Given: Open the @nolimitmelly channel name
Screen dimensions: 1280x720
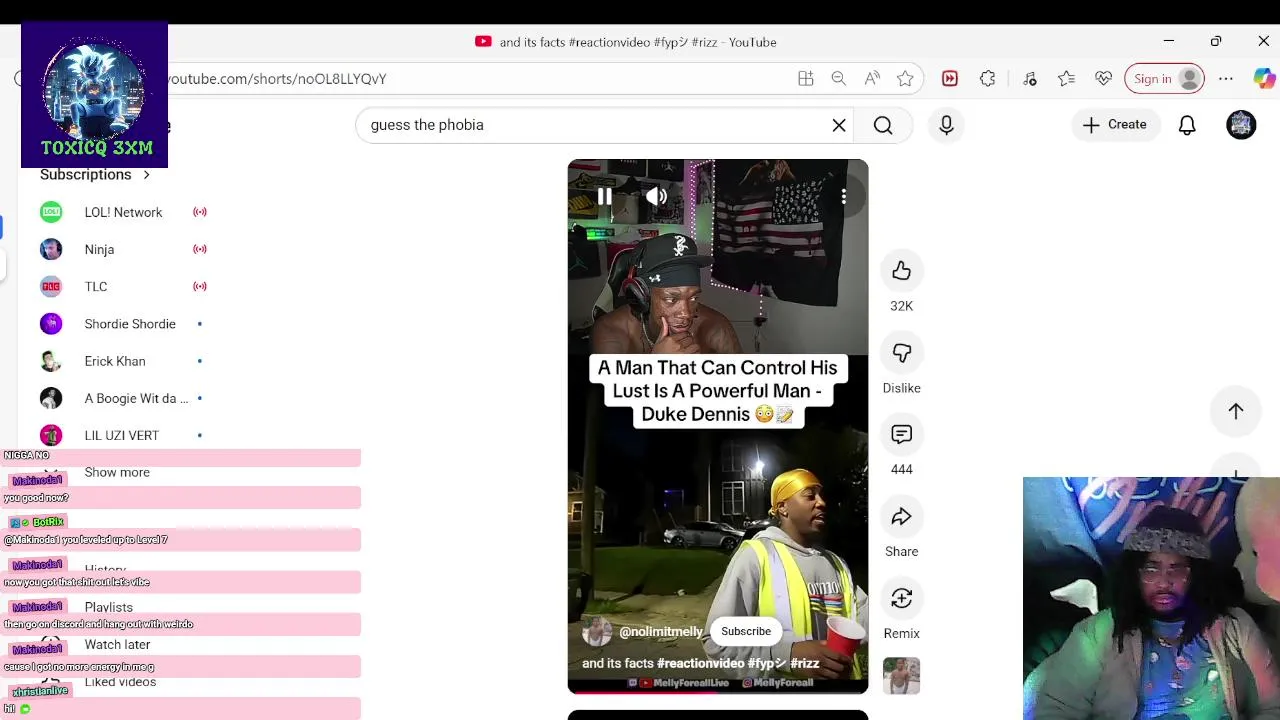Looking at the screenshot, I should point(661,632).
